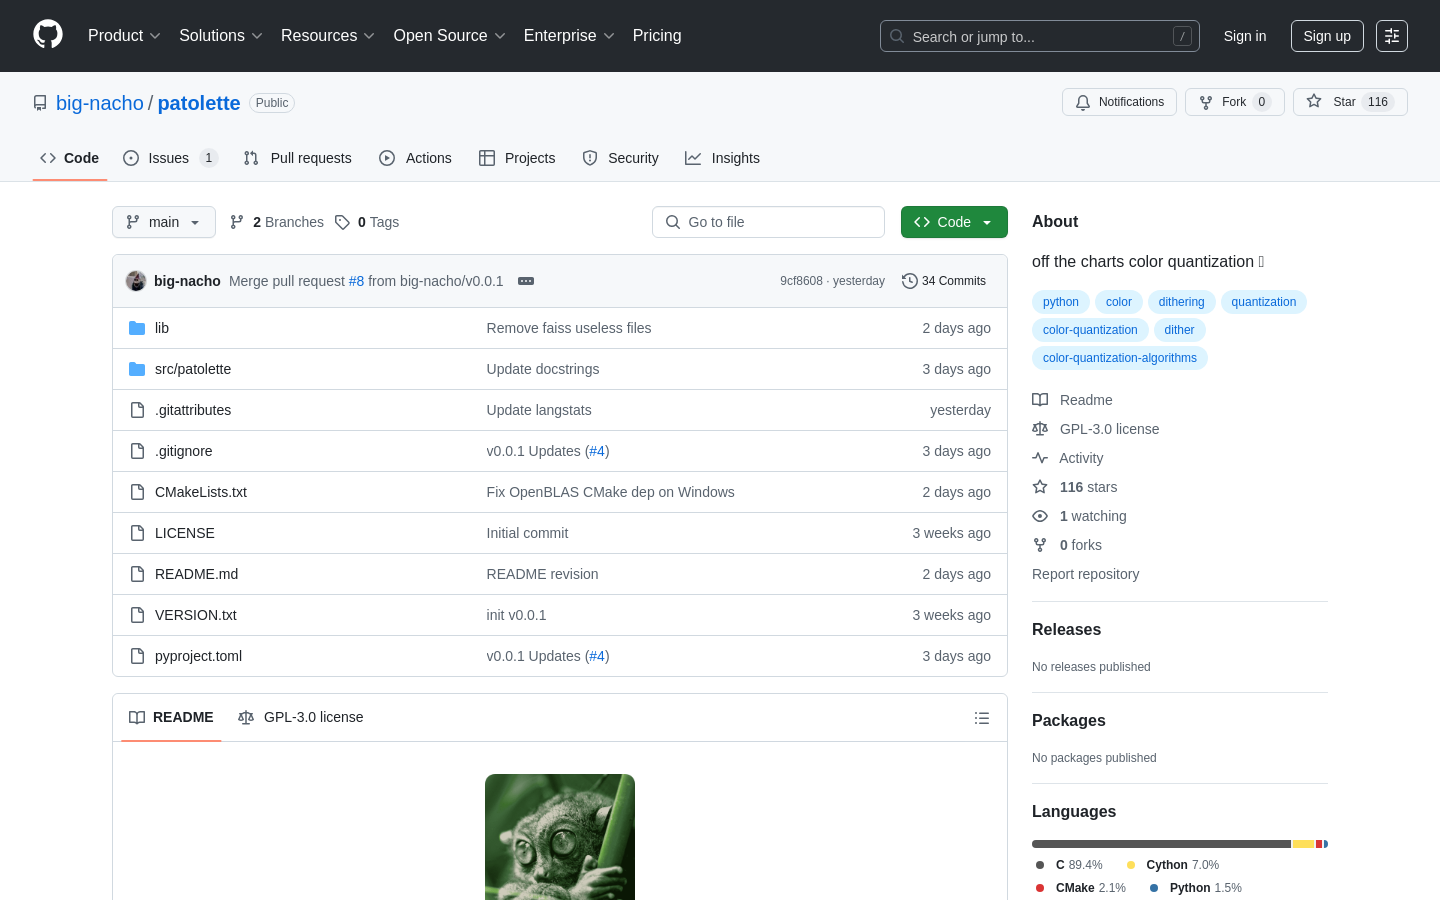Select the README tab in file viewer
The image size is (1440, 900).
(171, 717)
